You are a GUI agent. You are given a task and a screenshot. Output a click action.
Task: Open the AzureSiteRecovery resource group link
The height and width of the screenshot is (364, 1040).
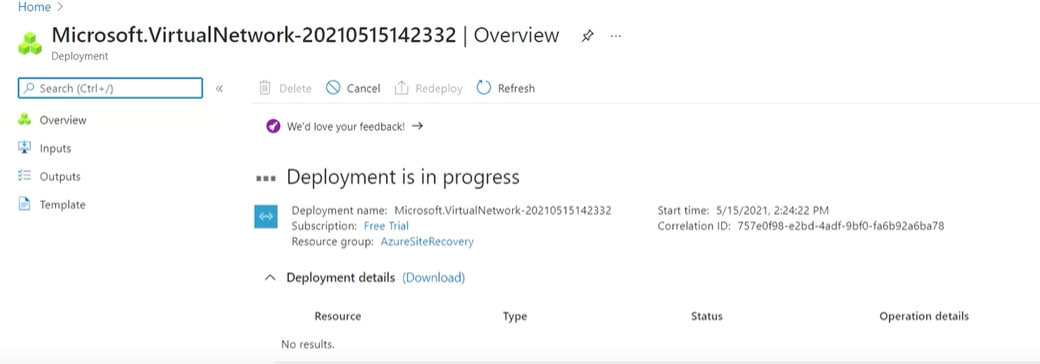coord(427,242)
